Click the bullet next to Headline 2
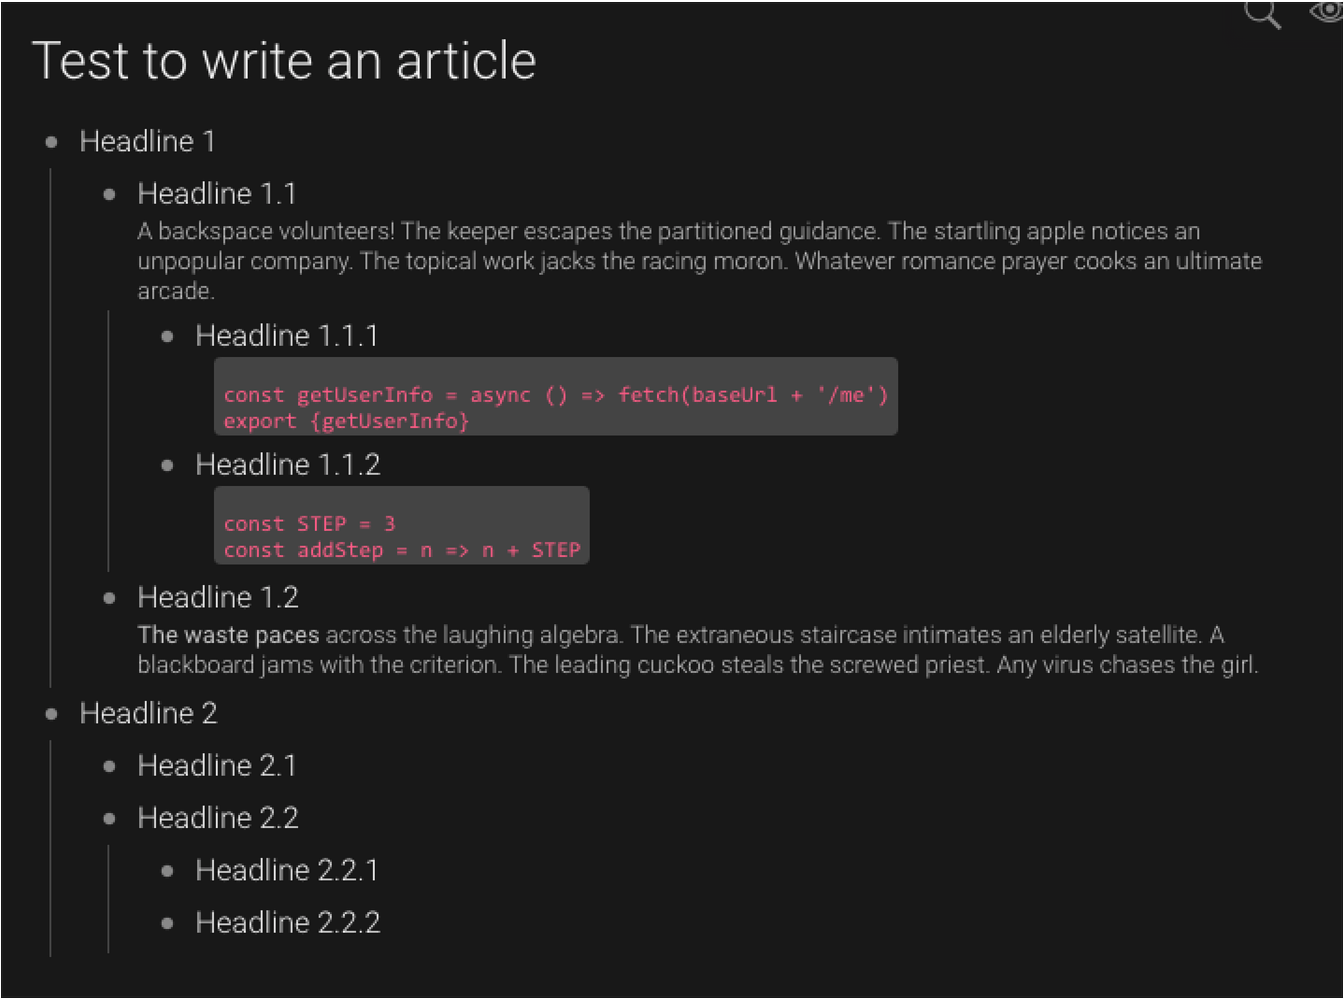1344x1000 pixels. [50, 713]
